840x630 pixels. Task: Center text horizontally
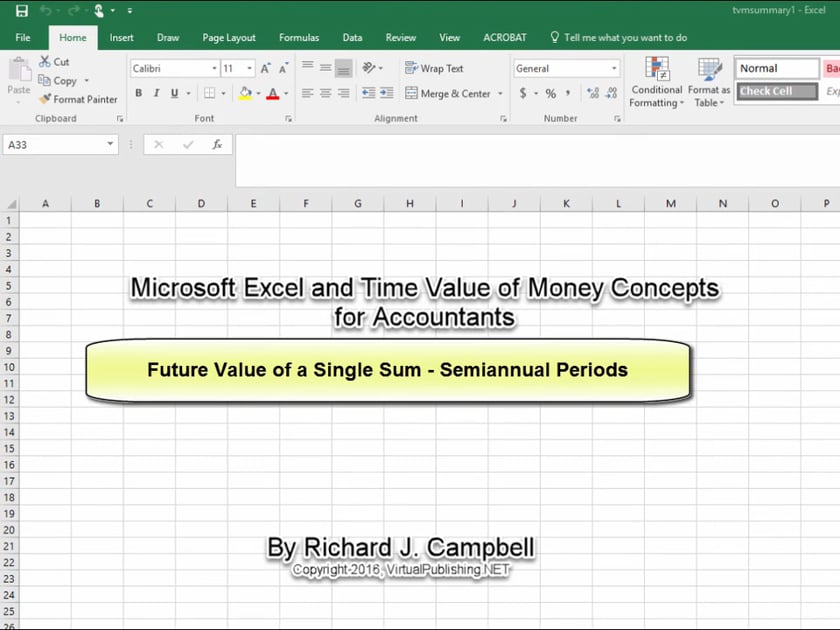click(x=325, y=93)
